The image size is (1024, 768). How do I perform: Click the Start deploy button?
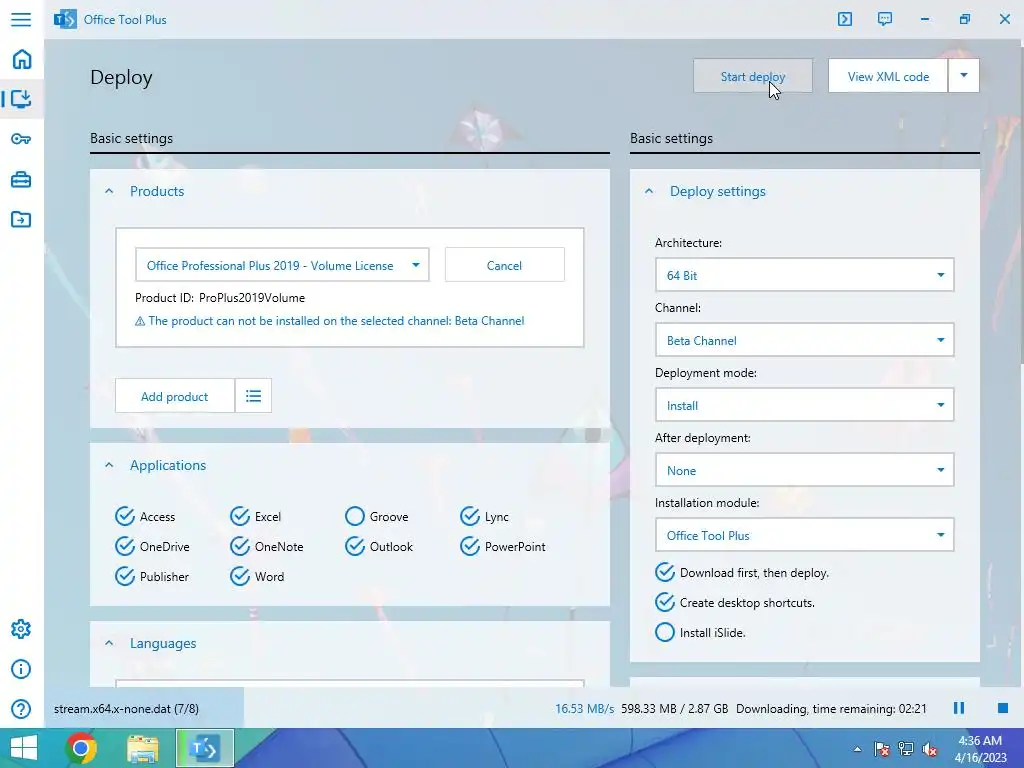[x=753, y=76]
